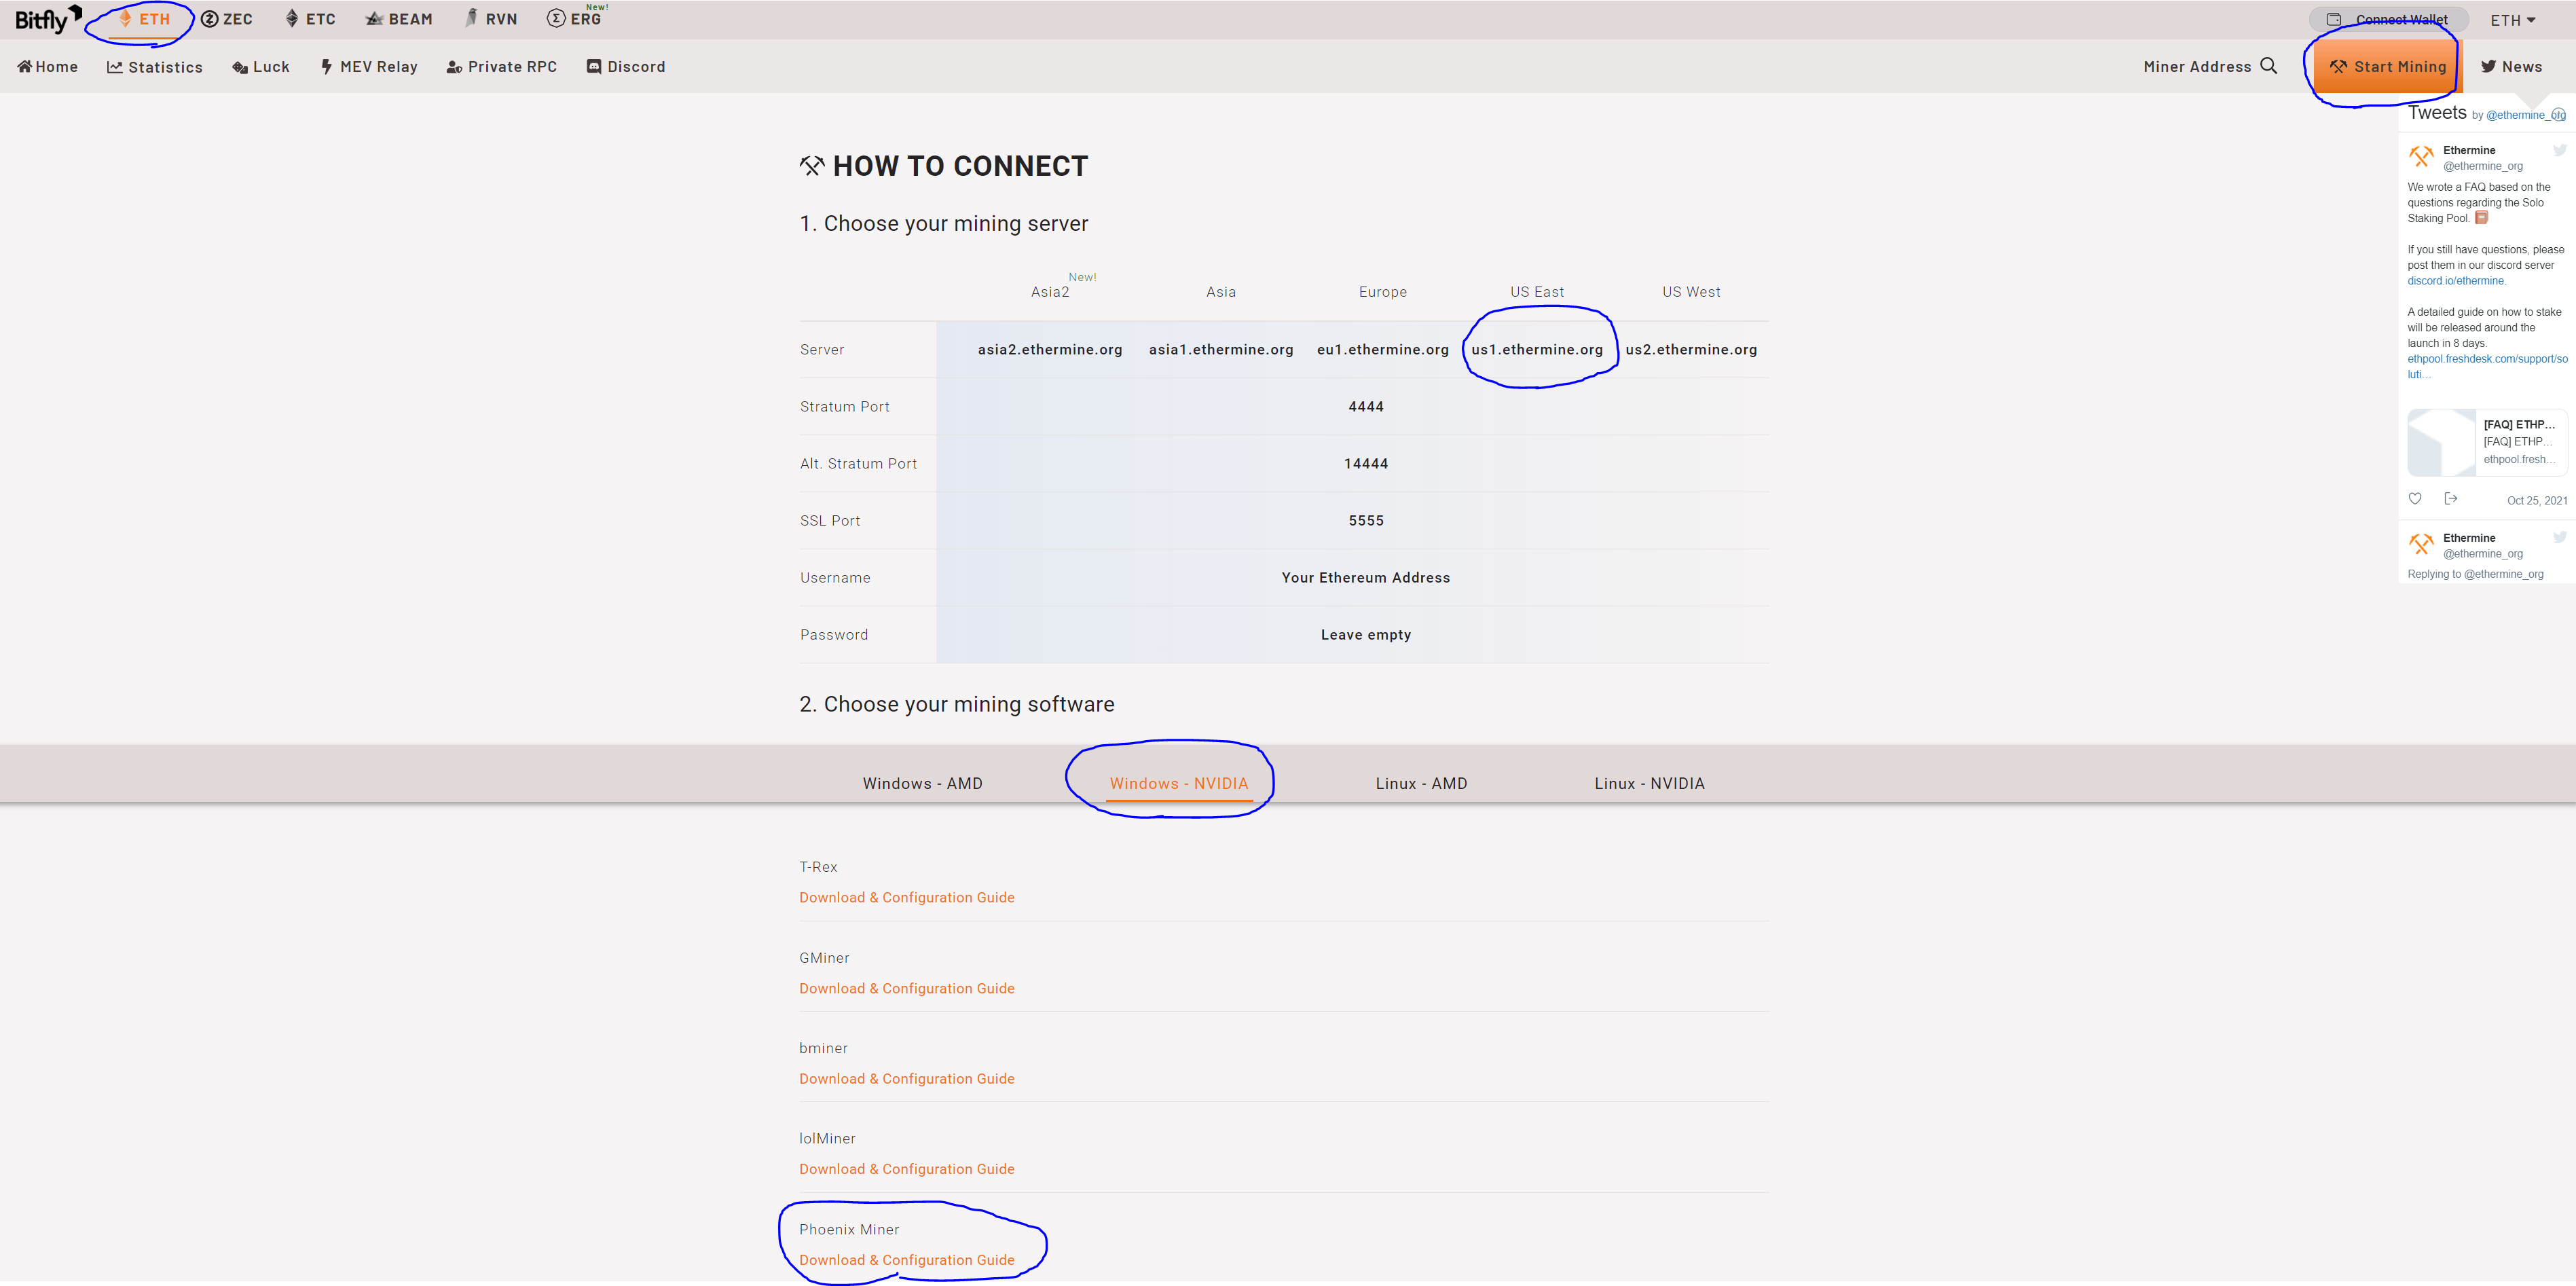Screen dimensions: 2576x1286
Task: Open Phoenix Miner Download & Configuration Guide
Action: [x=907, y=1260]
